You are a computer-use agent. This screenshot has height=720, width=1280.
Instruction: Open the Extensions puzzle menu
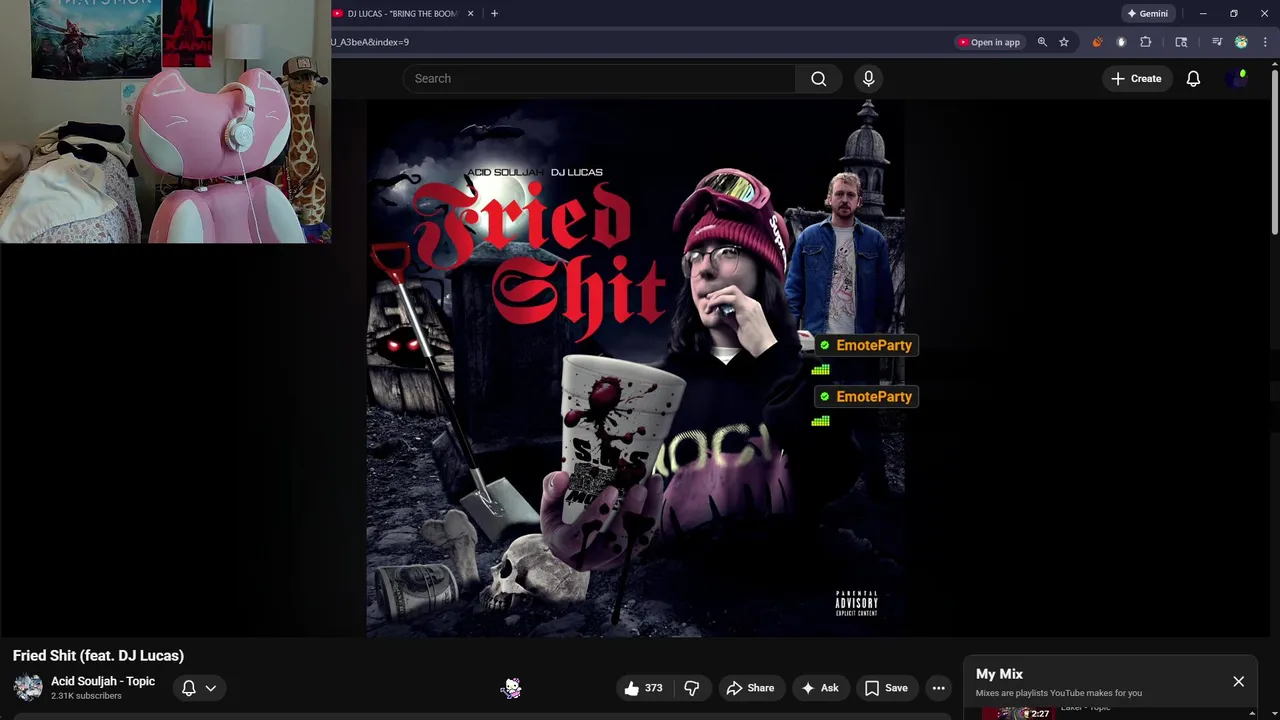tap(1146, 42)
